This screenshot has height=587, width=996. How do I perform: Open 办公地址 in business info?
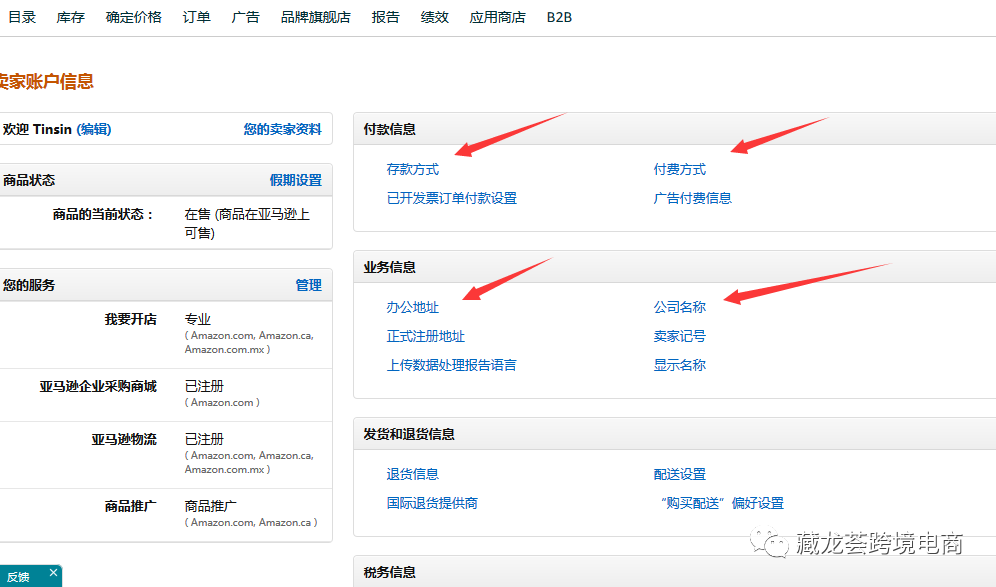413,308
